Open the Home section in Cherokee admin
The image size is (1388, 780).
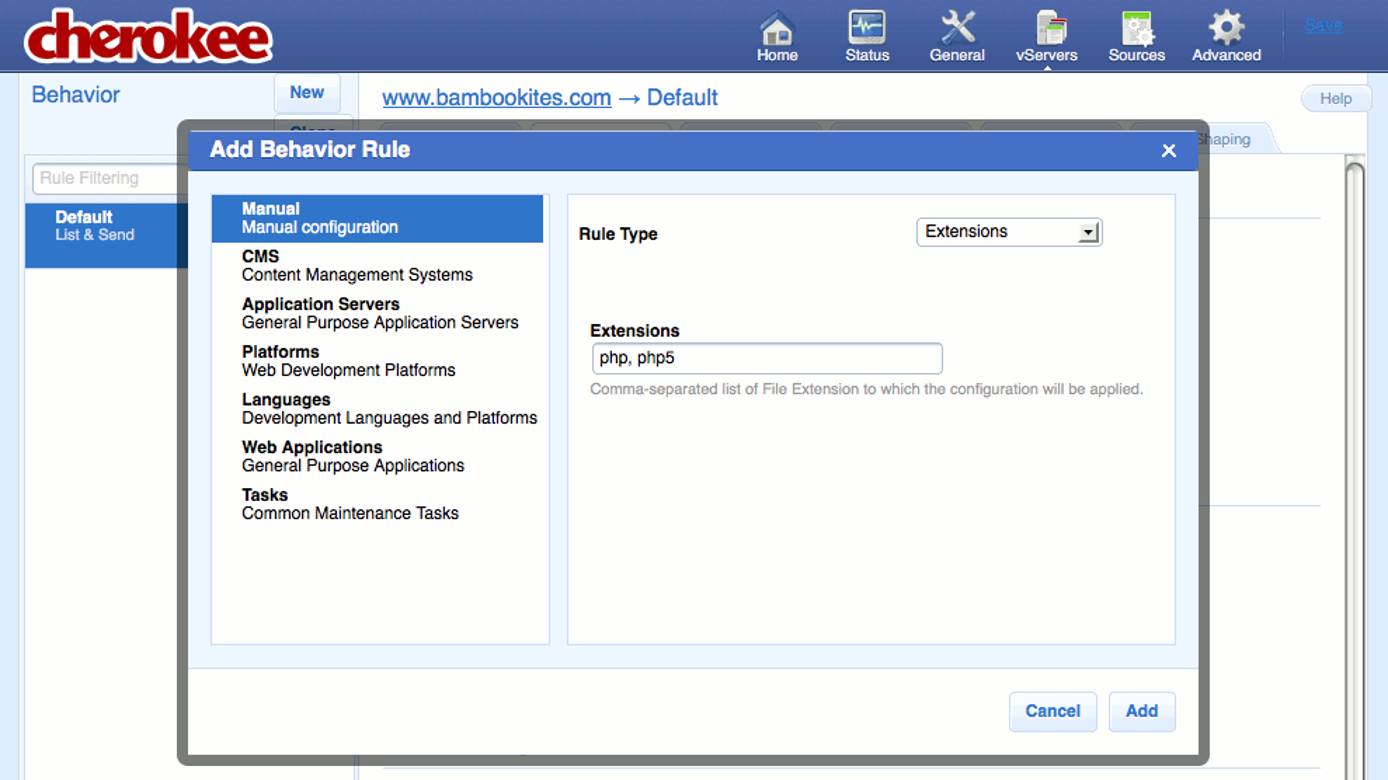click(777, 35)
